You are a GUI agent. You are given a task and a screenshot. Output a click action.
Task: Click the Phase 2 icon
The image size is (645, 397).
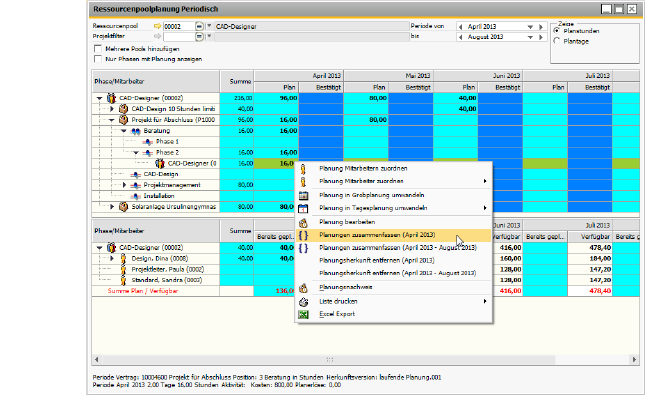tap(148, 153)
